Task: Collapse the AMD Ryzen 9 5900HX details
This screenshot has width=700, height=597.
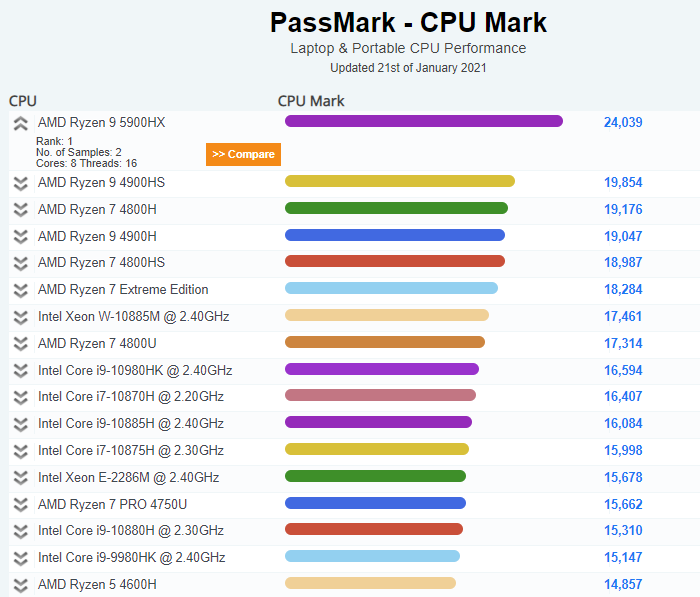Action: tap(21, 123)
